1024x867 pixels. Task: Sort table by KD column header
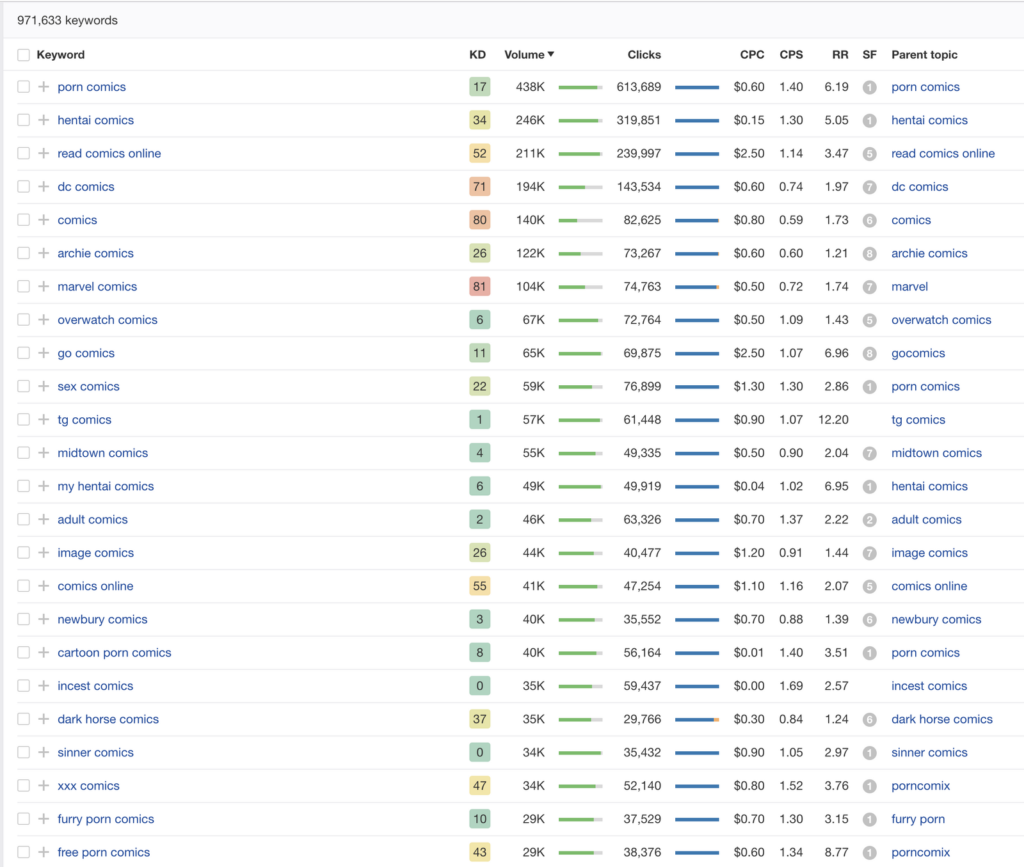point(477,55)
